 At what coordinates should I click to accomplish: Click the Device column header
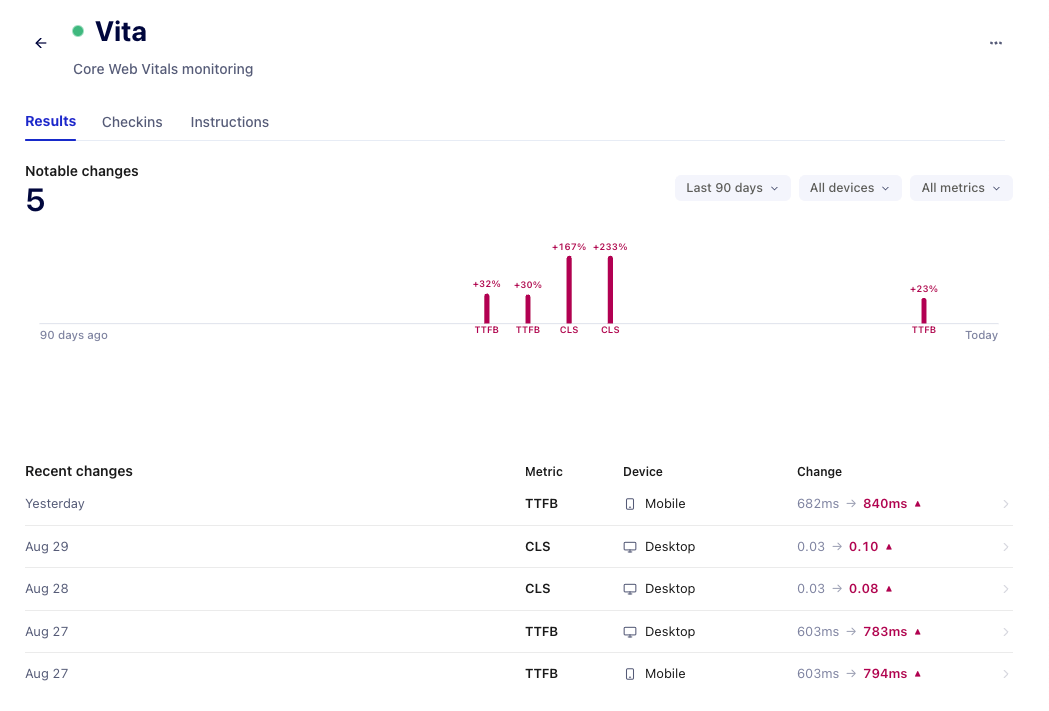[x=642, y=472]
